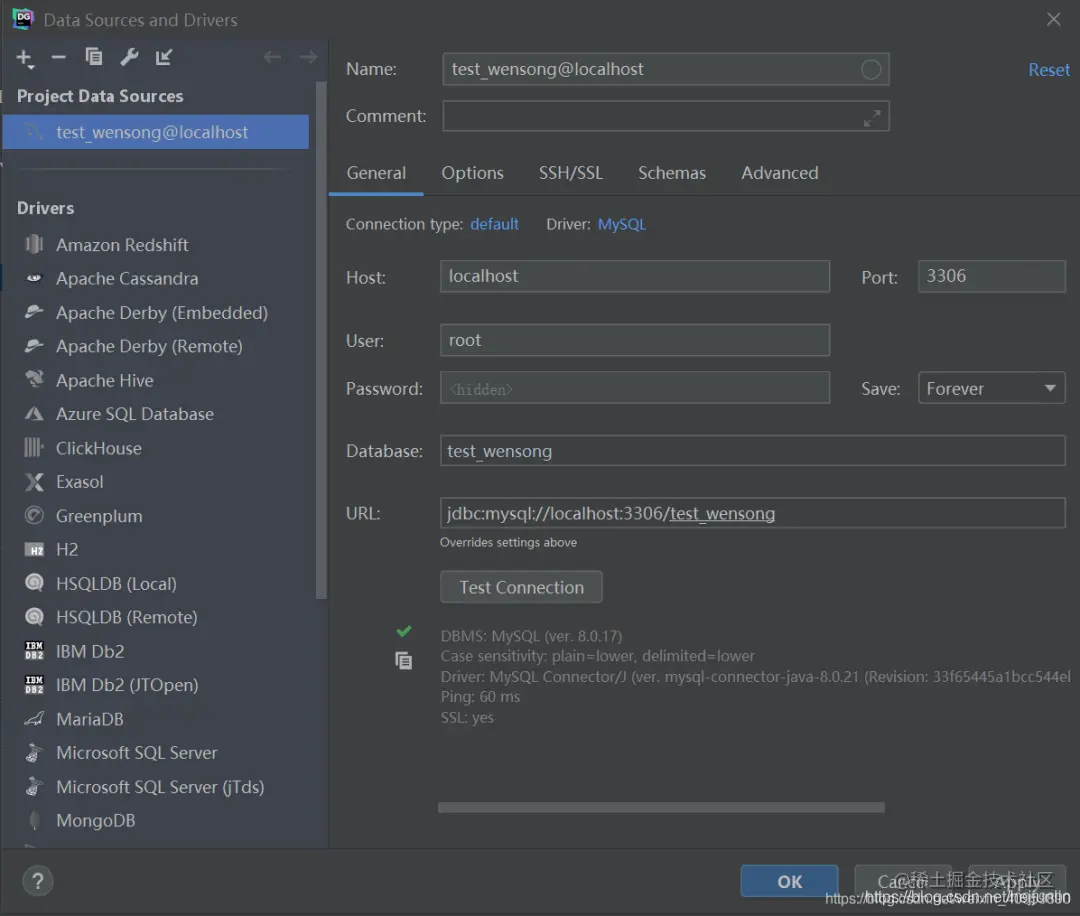Choose Apache Derby (Remote) driver
Screen dimensions: 1080x916
pos(149,346)
